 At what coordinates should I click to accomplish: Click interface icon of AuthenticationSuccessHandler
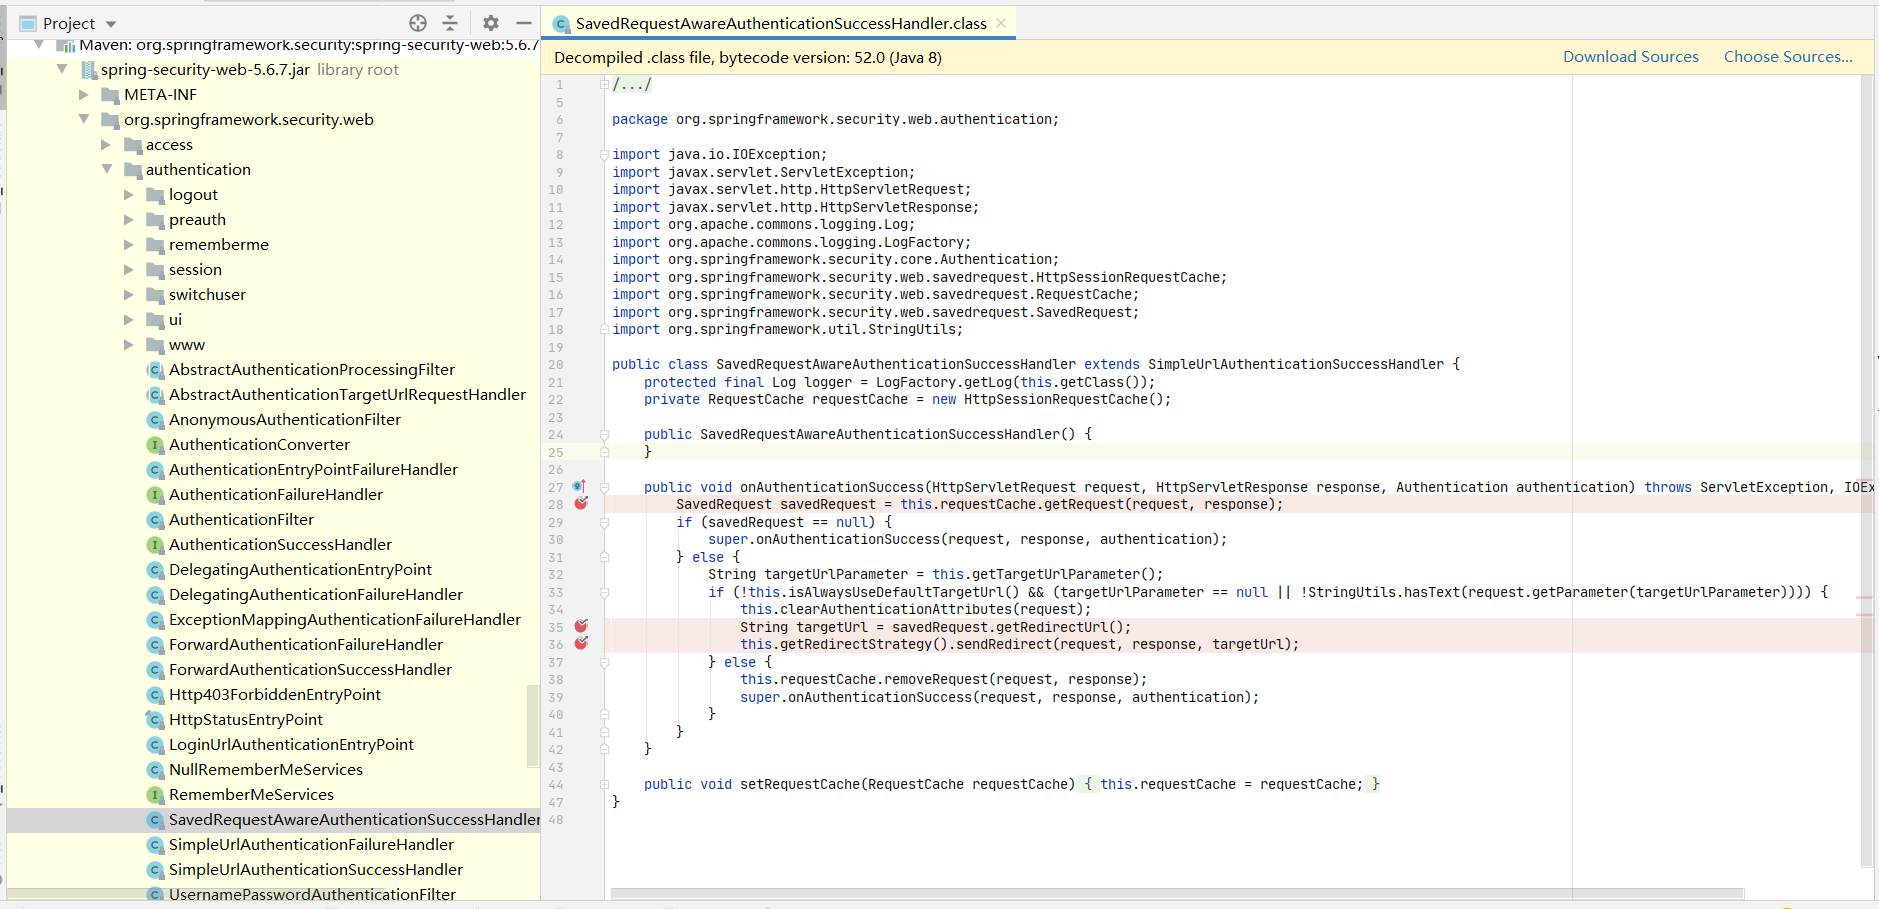tap(155, 545)
